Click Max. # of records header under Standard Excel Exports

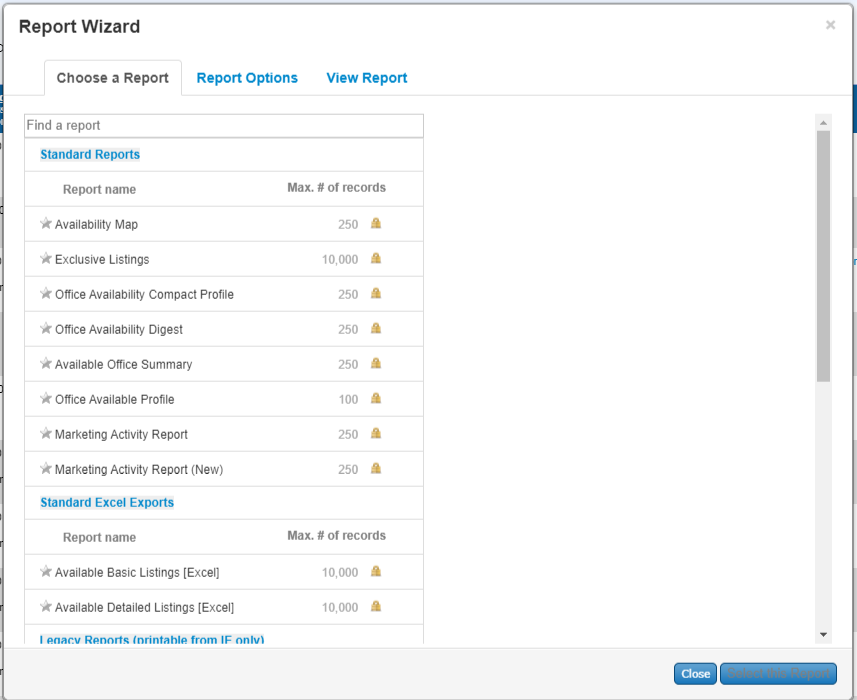337,536
